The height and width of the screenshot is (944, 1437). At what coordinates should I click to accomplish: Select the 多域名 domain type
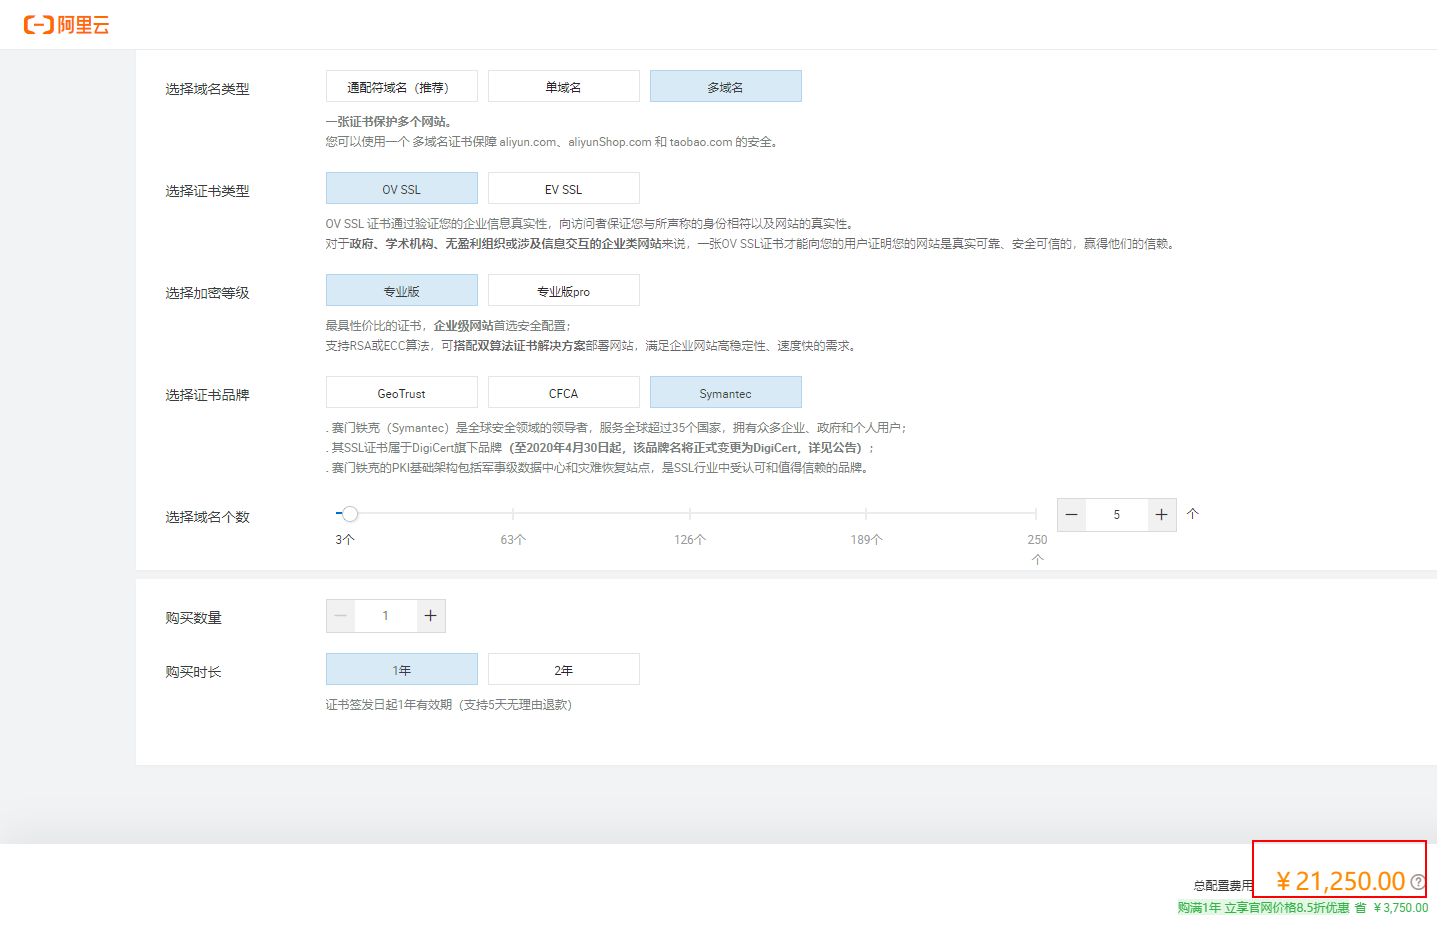726,87
